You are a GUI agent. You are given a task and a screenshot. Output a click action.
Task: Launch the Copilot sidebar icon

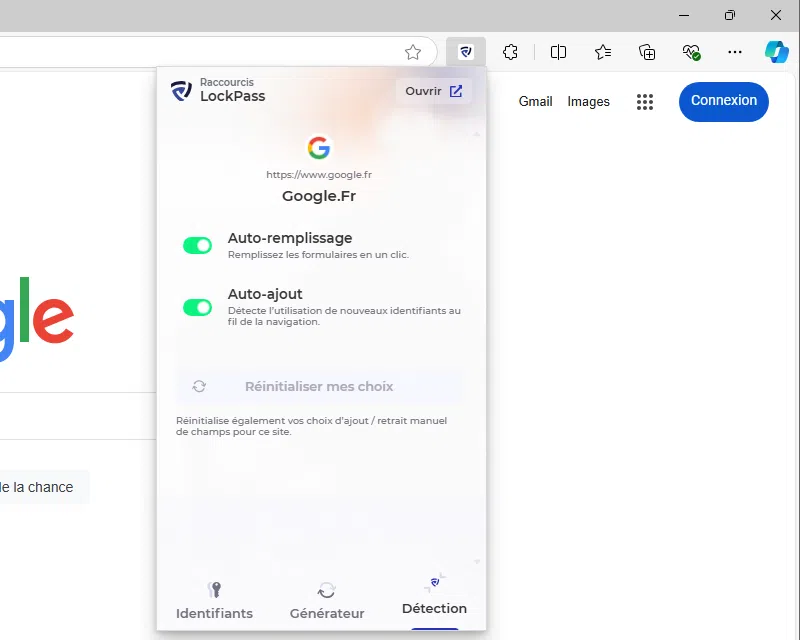777,52
